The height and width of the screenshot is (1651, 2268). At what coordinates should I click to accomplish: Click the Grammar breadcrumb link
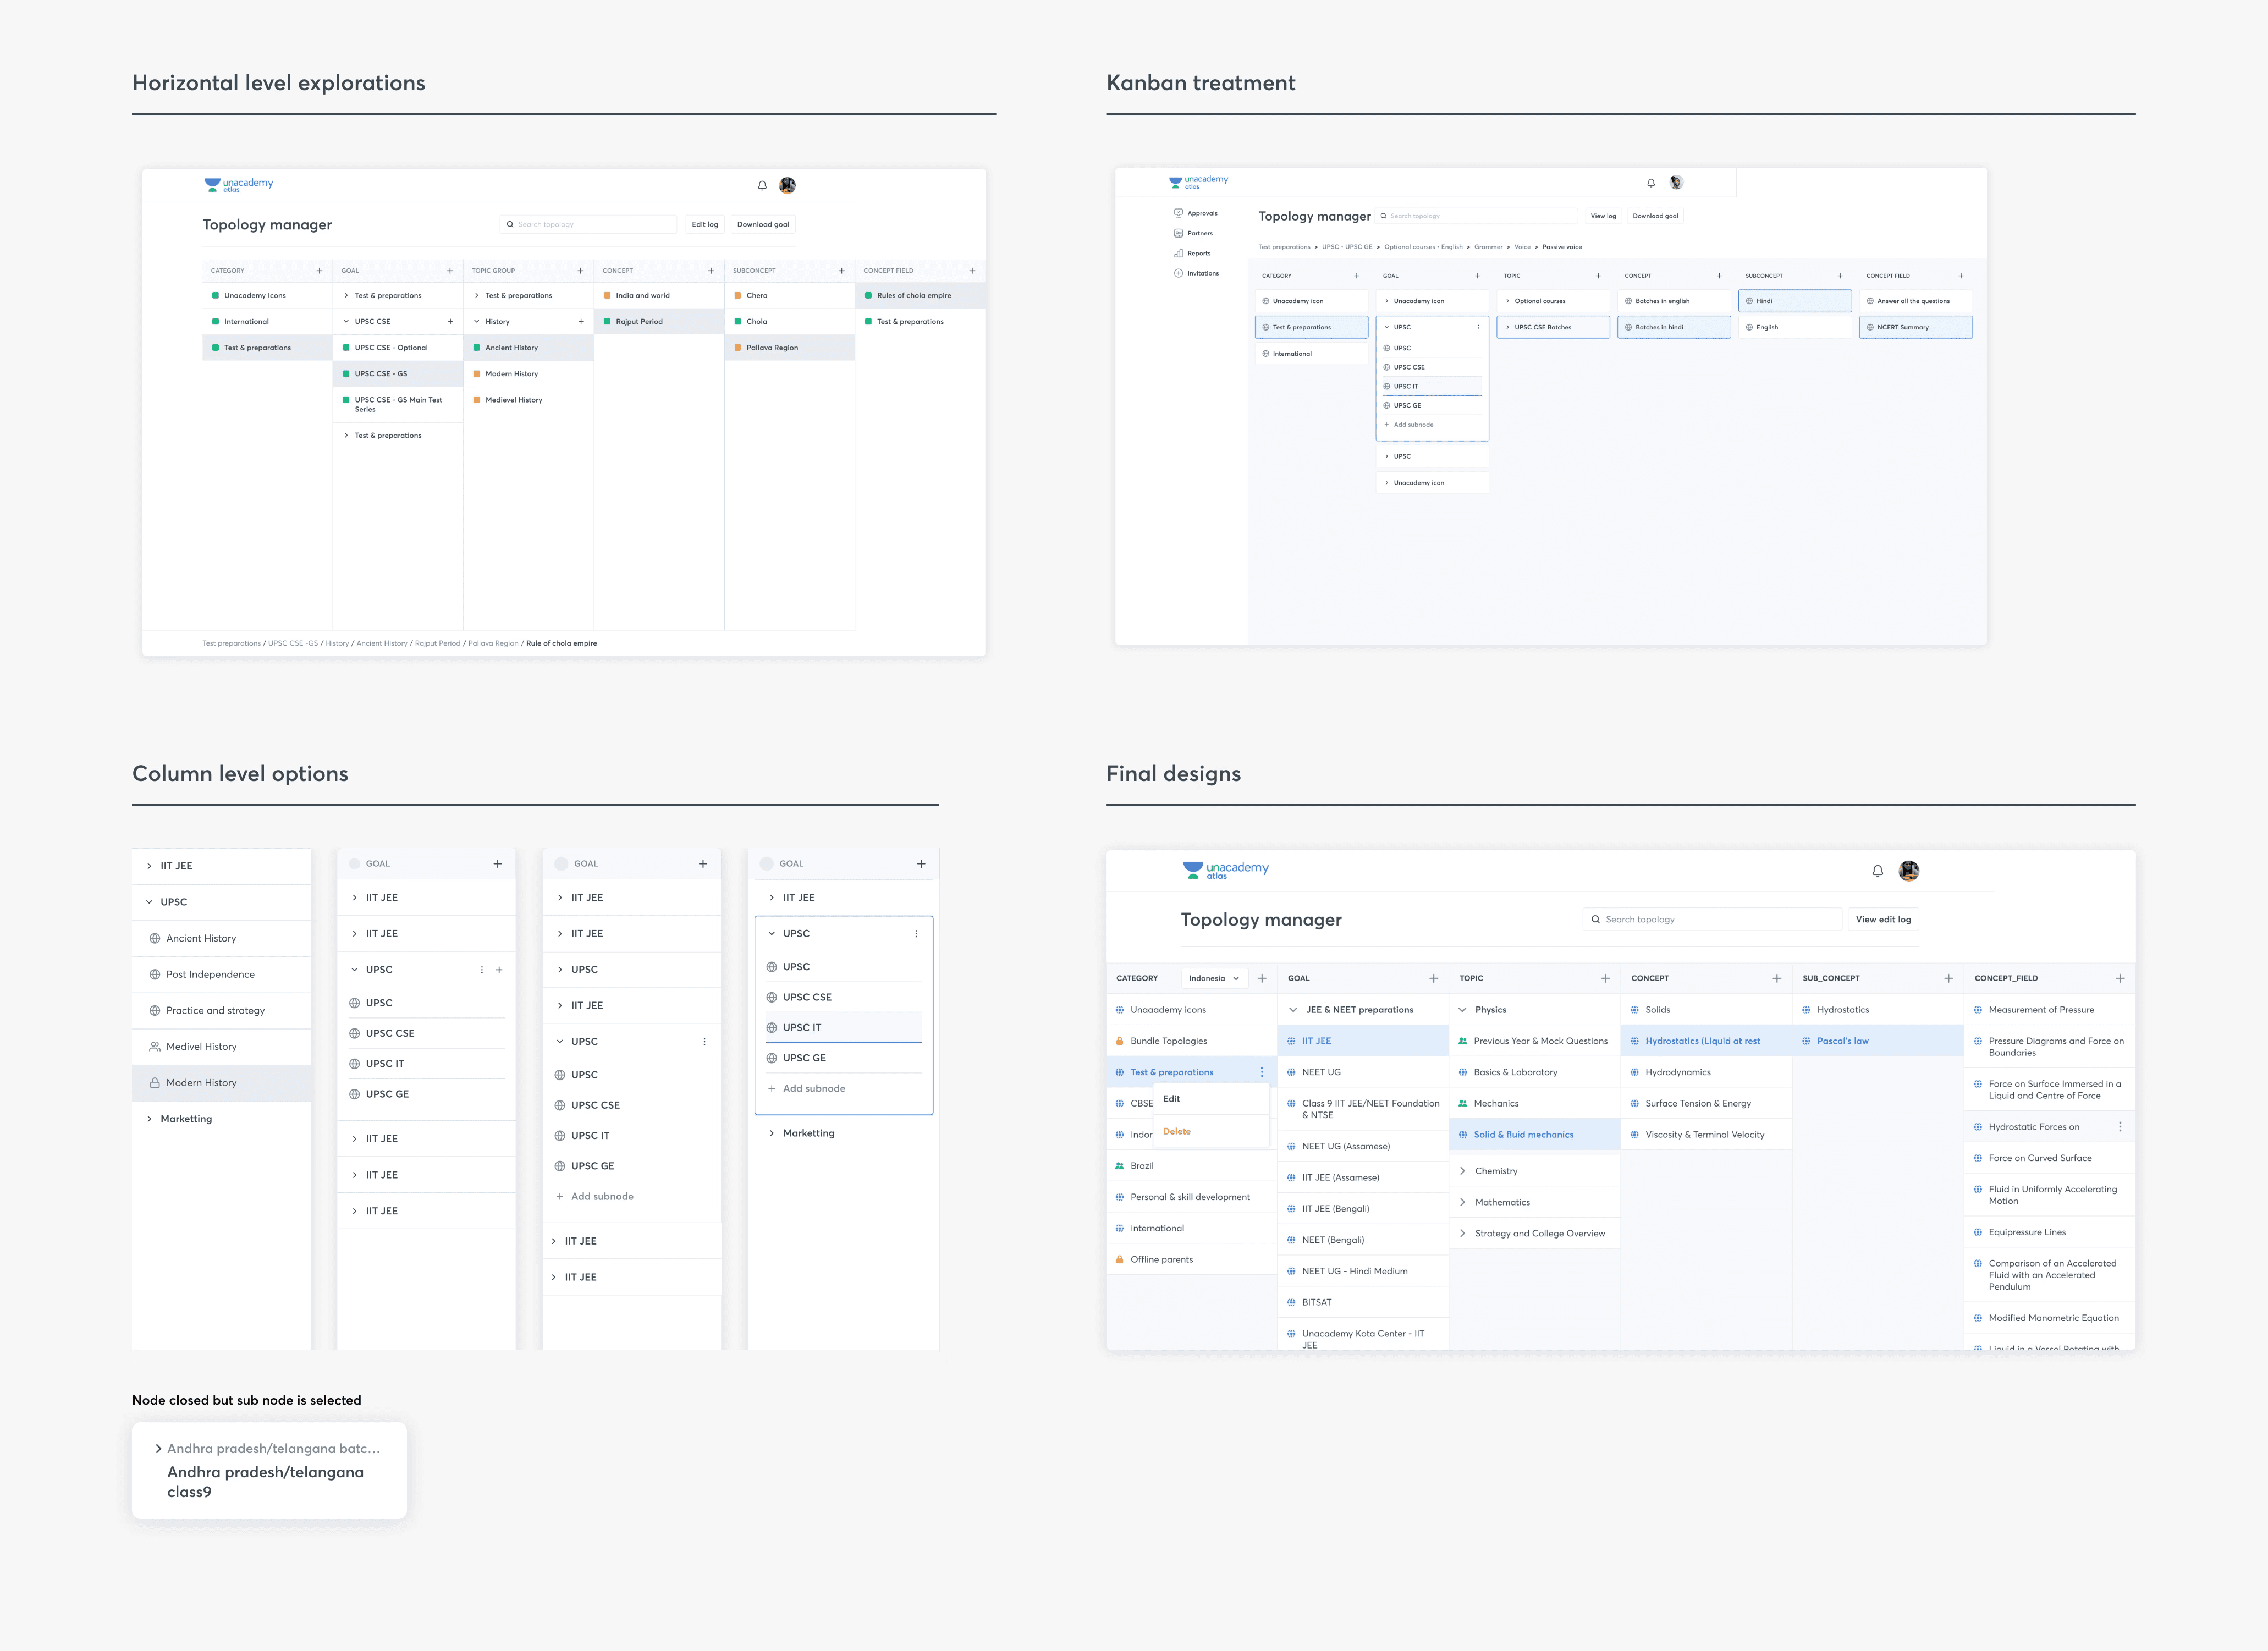click(x=1487, y=247)
